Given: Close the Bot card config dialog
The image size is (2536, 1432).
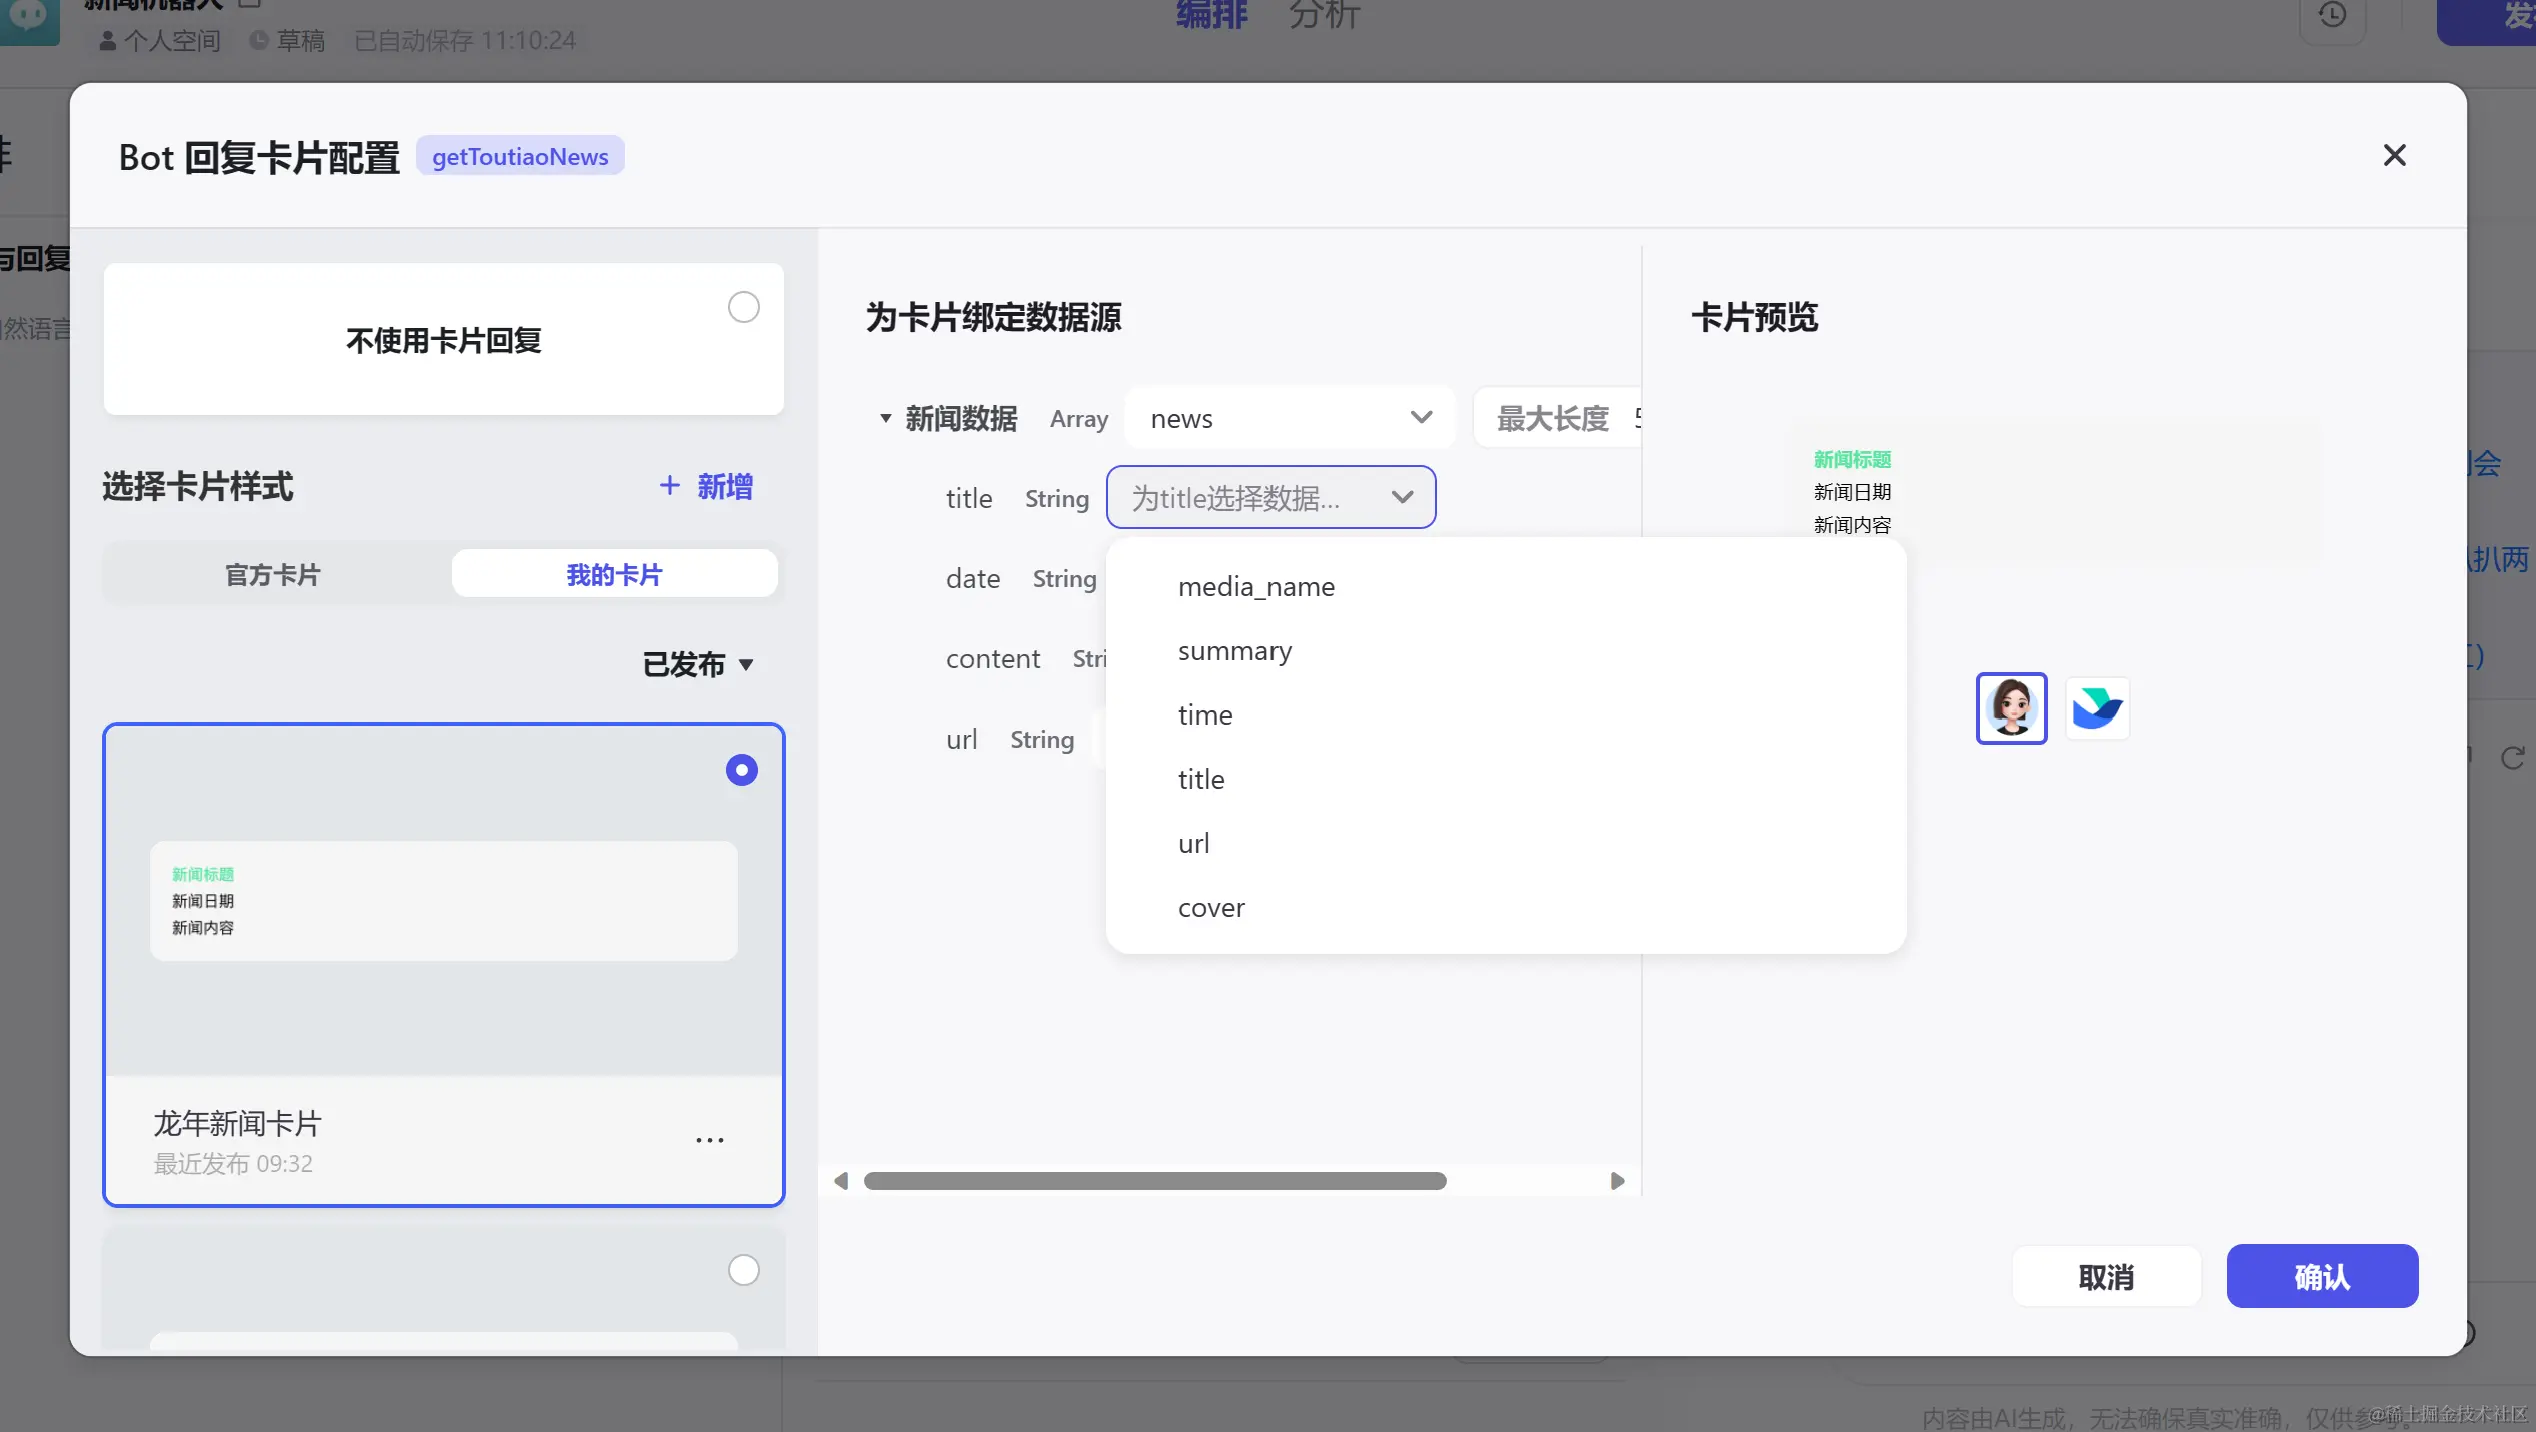Looking at the screenshot, I should pyautogui.click(x=2394, y=155).
